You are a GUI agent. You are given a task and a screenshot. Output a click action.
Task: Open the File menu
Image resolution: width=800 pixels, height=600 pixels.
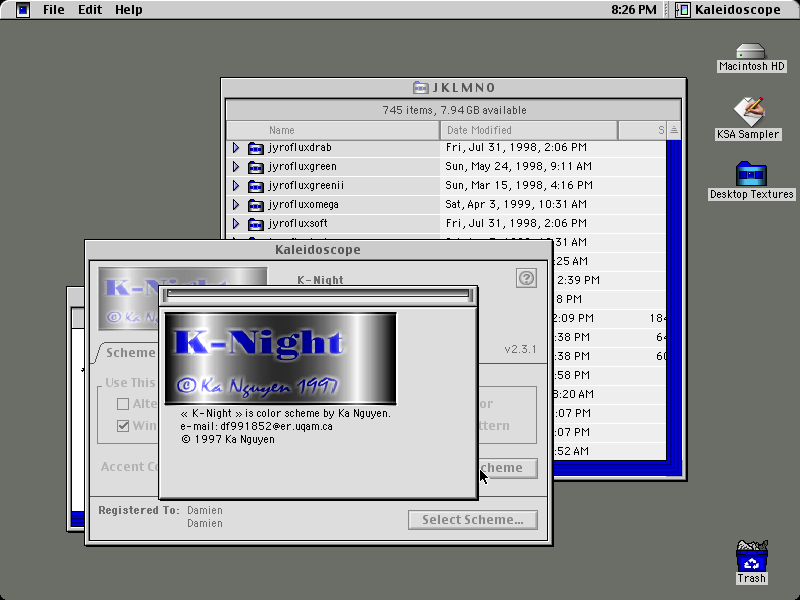[54, 10]
